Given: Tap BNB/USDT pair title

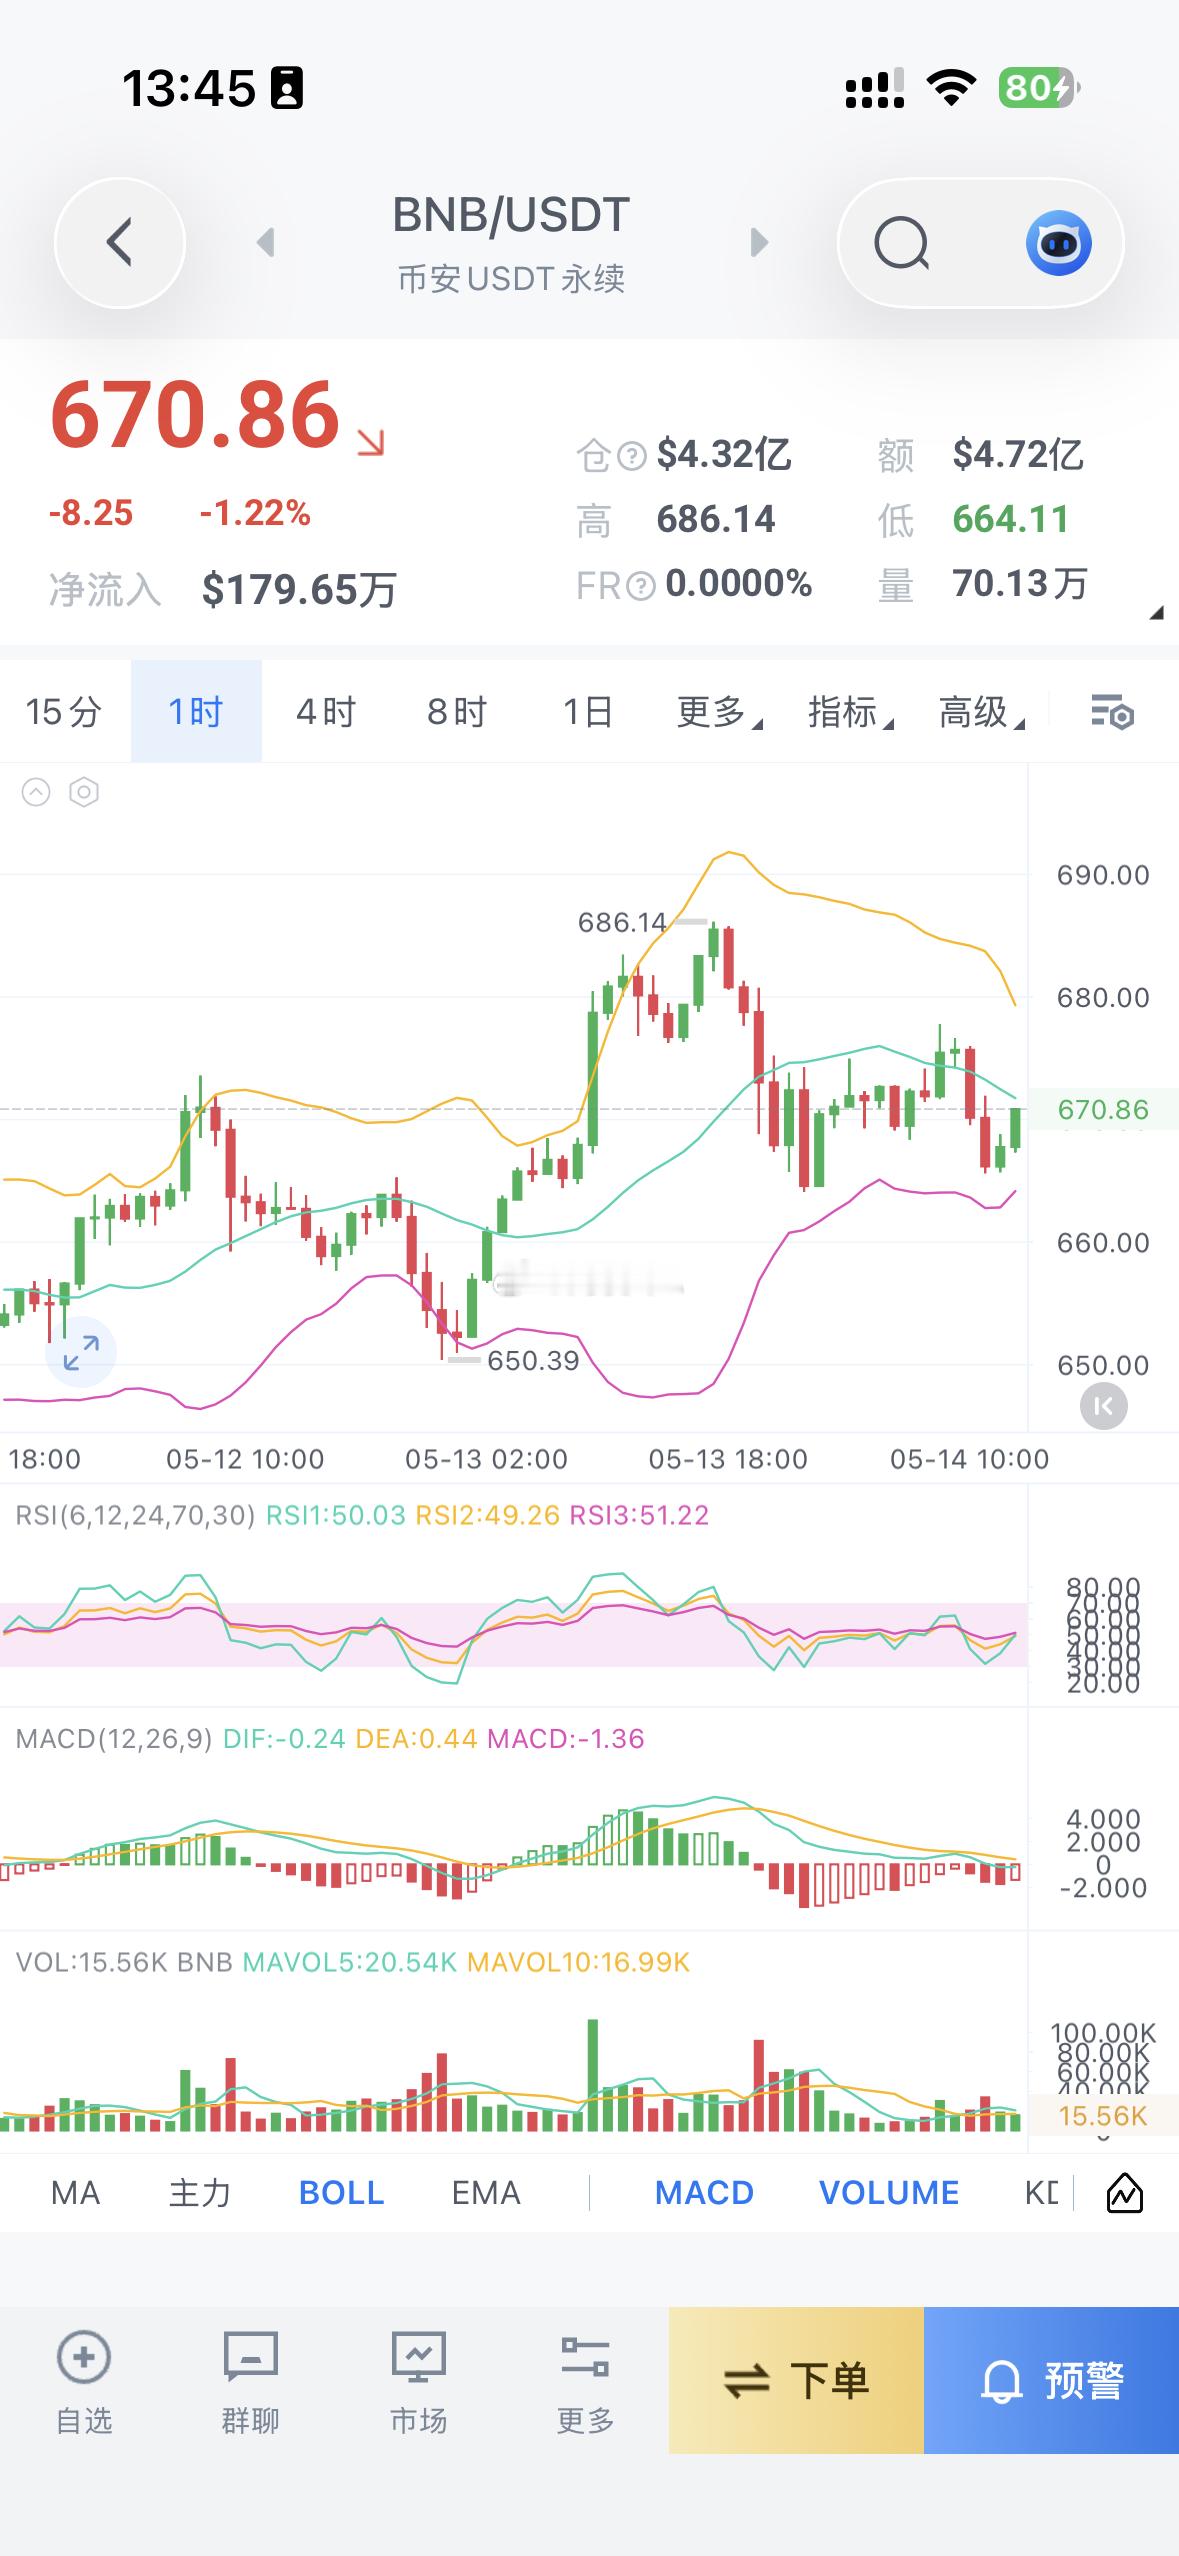Looking at the screenshot, I should pos(511,215).
